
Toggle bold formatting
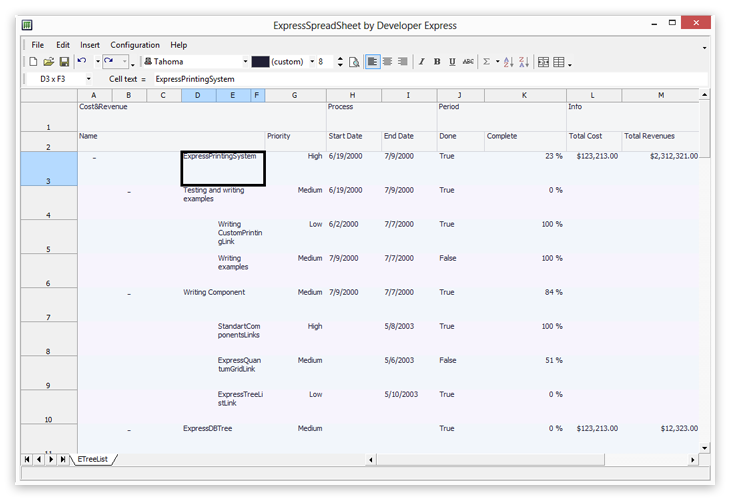click(x=437, y=62)
